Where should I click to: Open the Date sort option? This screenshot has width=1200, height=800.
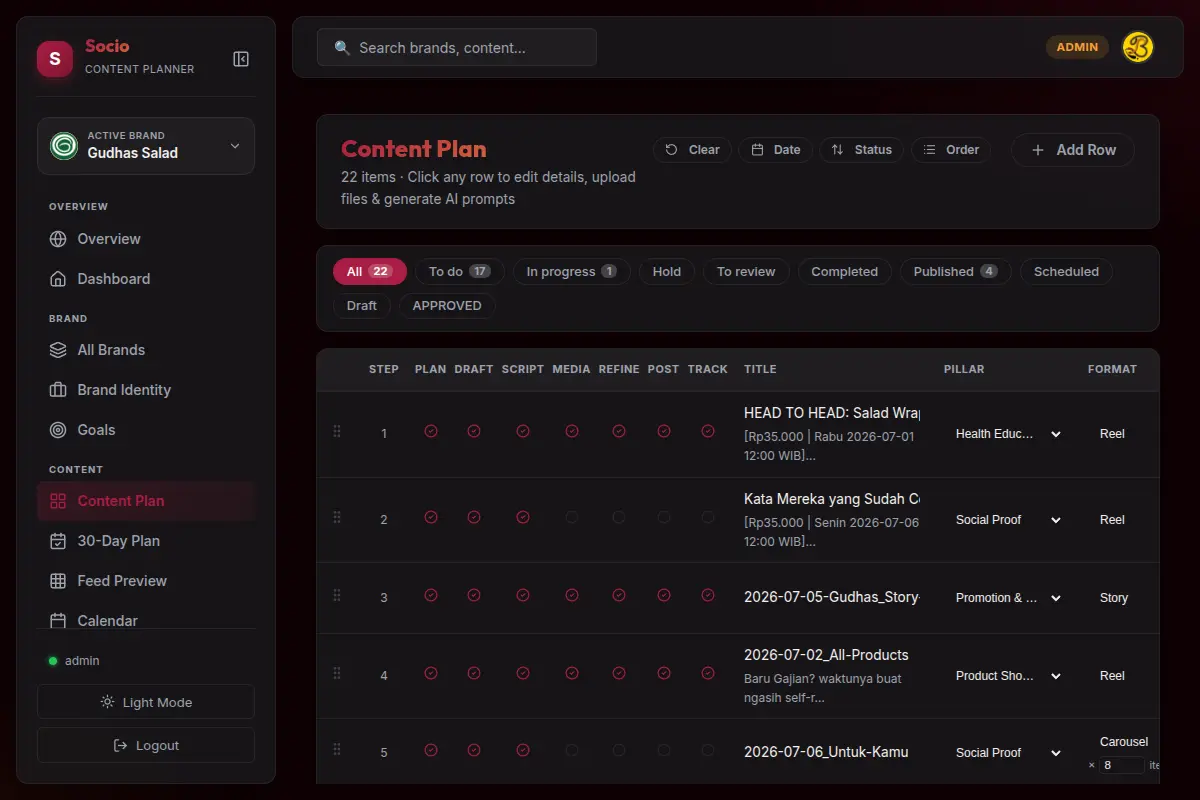click(x=776, y=150)
